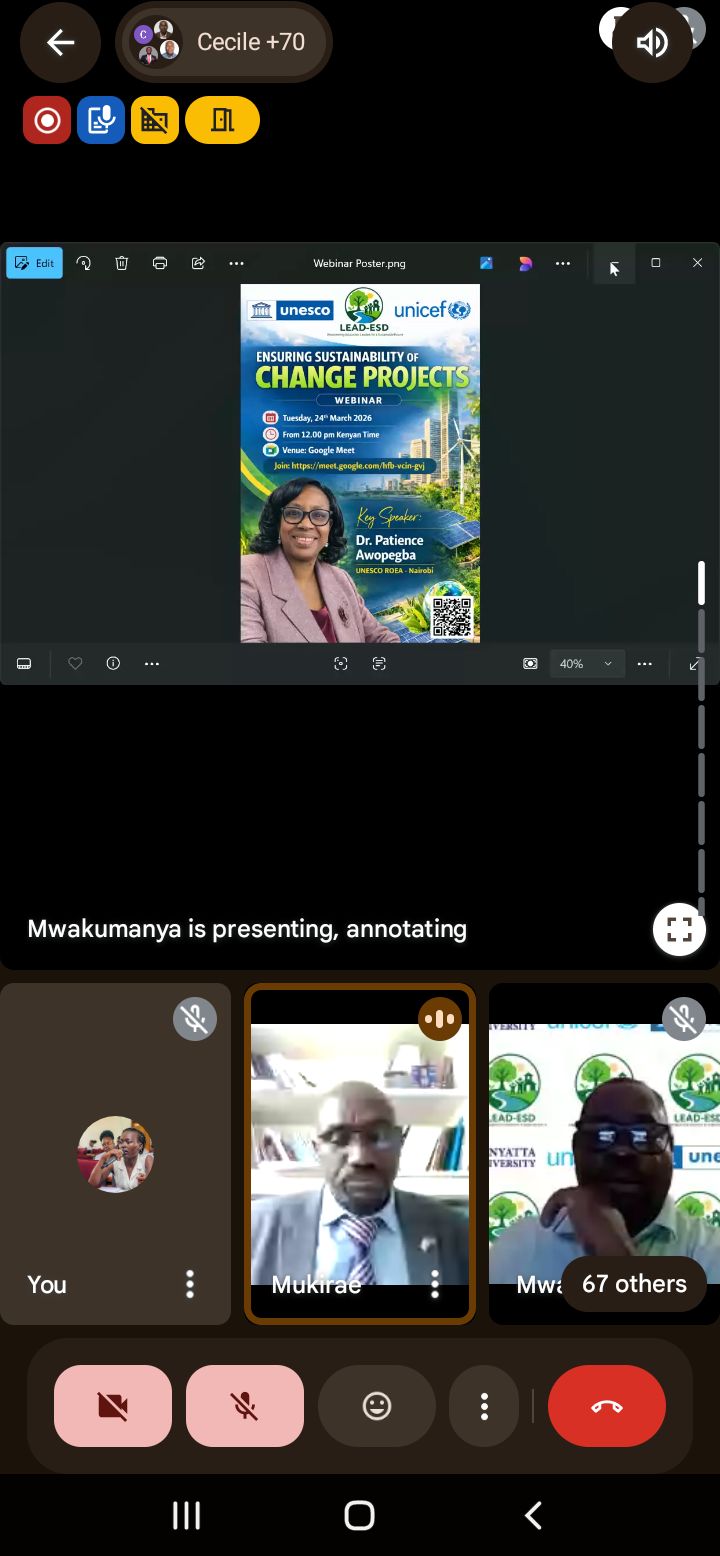Open the more menu right of the zoom dropdown
Viewport: 720px width, 1556px height.
click(x=645, y=663)
